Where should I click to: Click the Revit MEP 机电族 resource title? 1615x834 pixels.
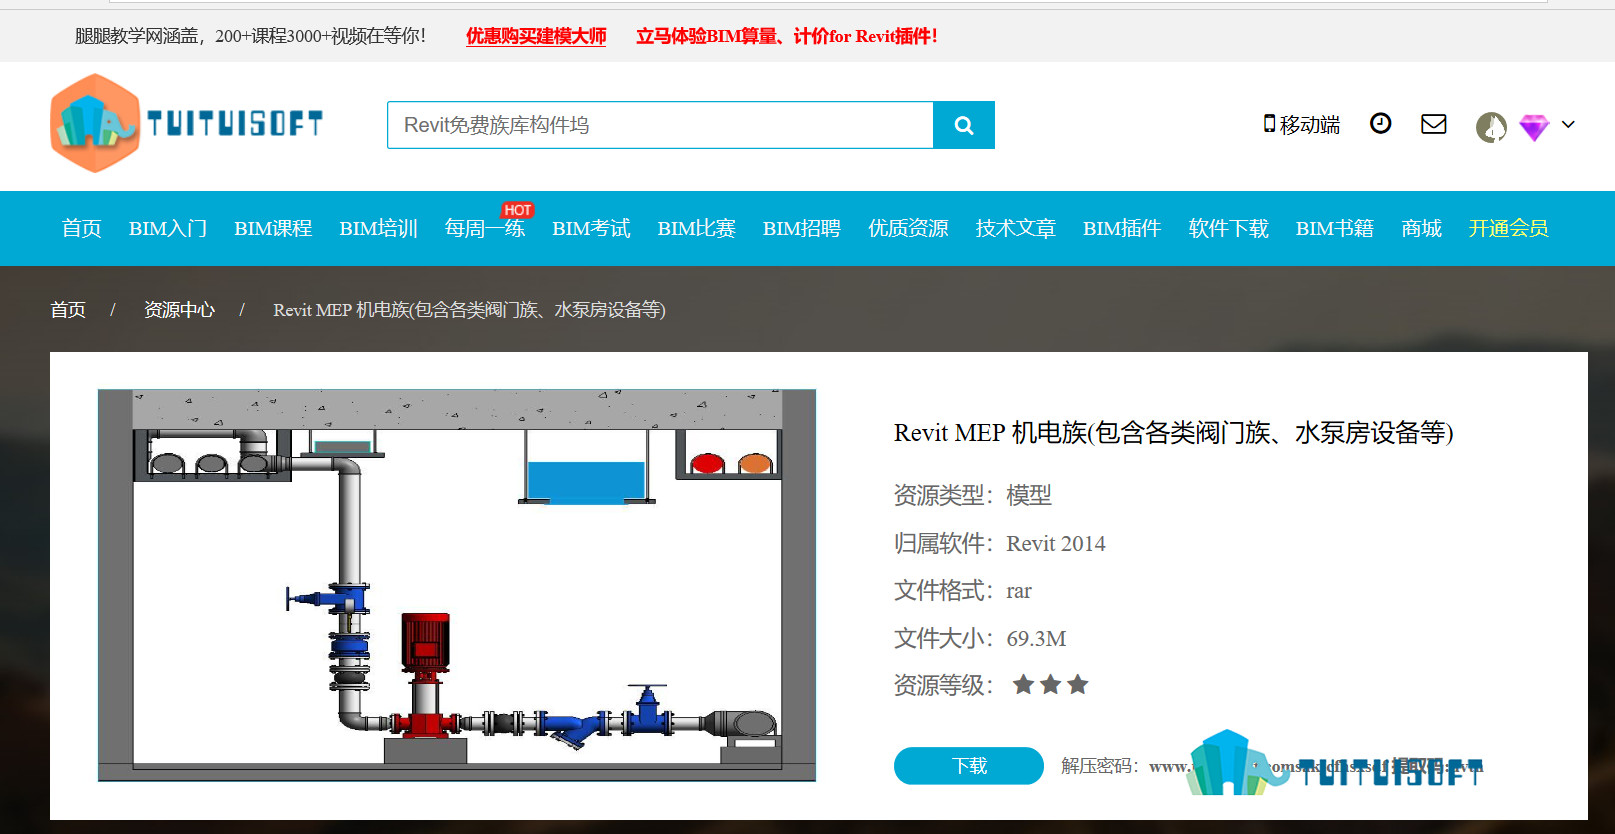click(x=1173, y=433)
